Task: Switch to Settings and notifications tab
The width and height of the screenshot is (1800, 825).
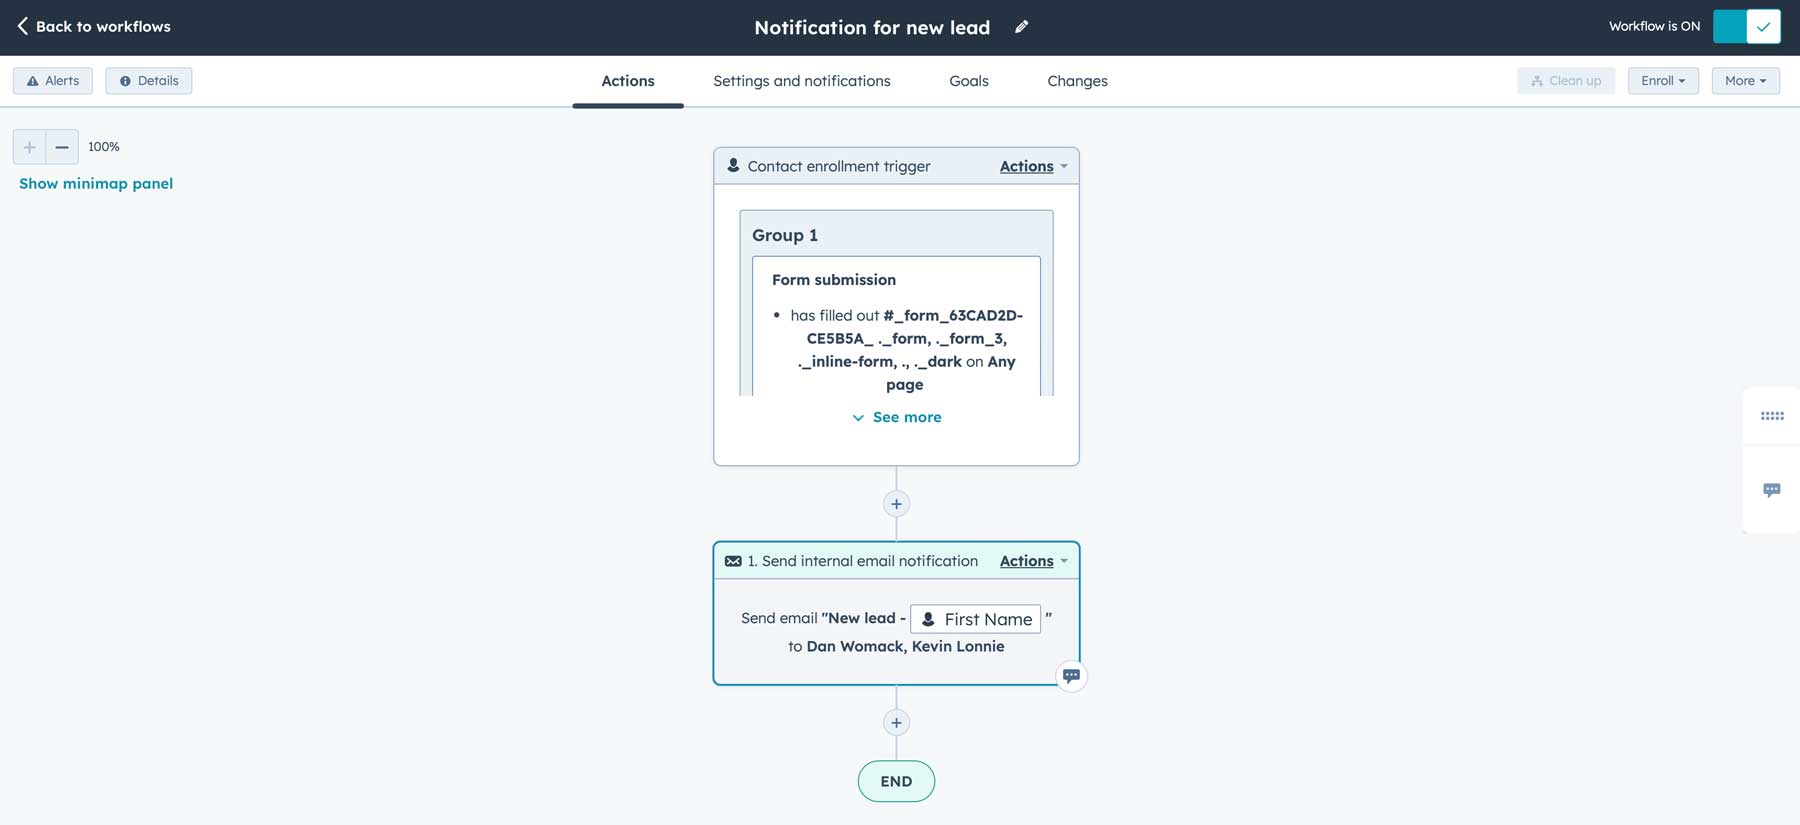Action: click(x=801, y=81)
